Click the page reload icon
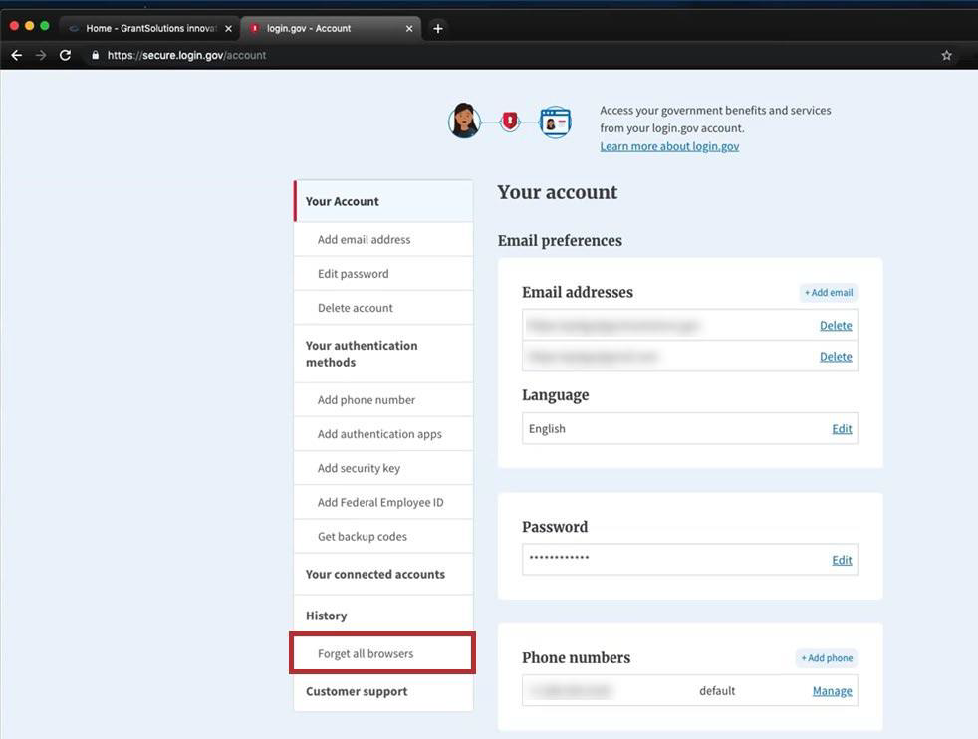978x739 pixels. pyautogui.click(x=65, y=55)
